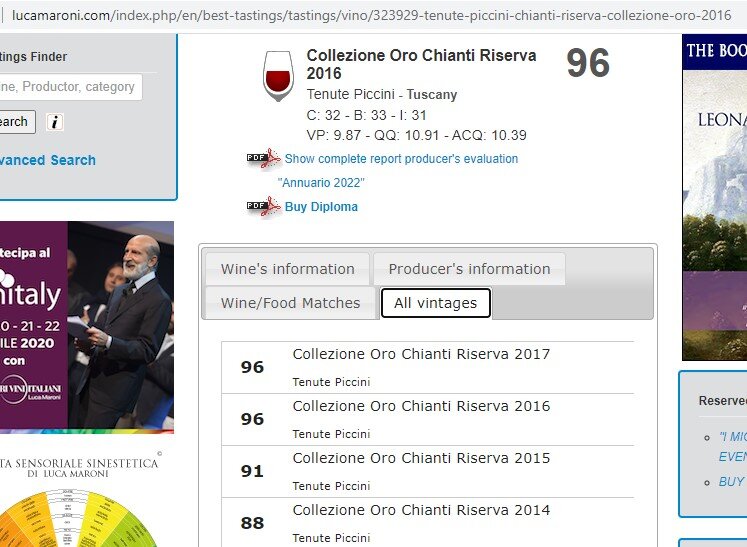Image resolution: width=747 pixels, height=547 pixels.
Task: Switch to the Producer's information tab
Action: pos(469,269)
